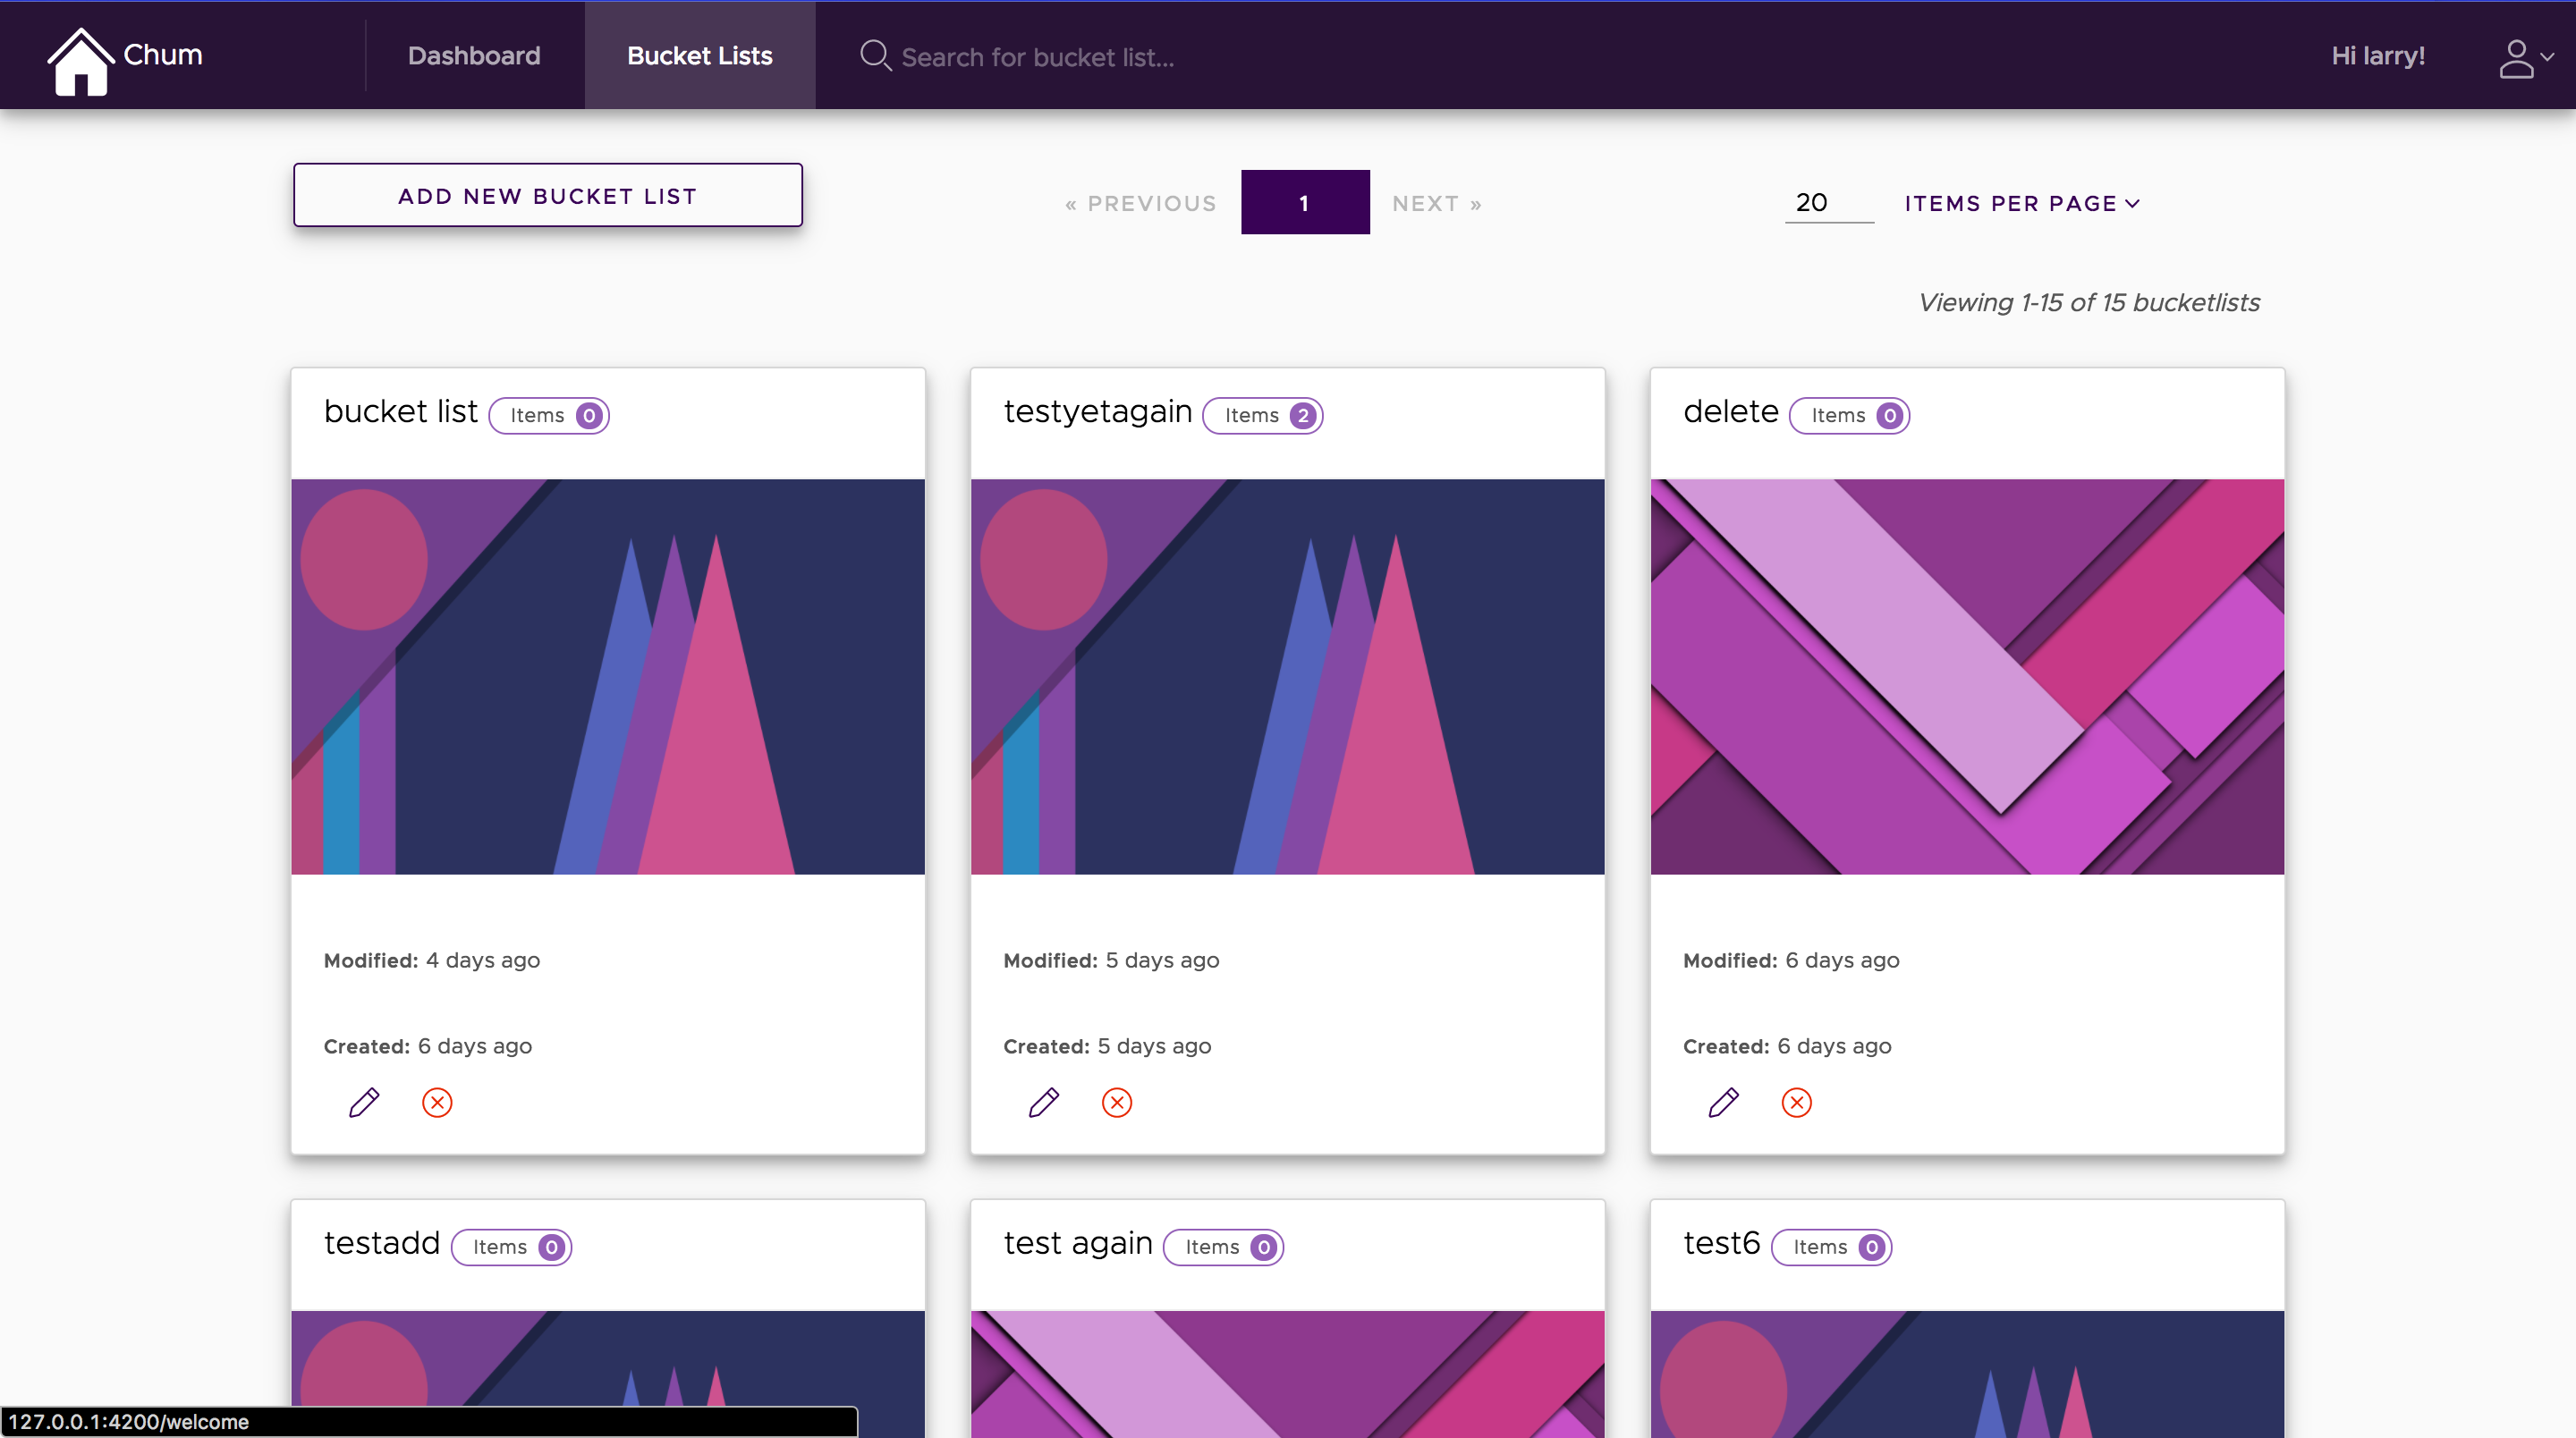Click Add New Bucket List button
Viewport: 2576px width, 1438px height.
[547, 195]
